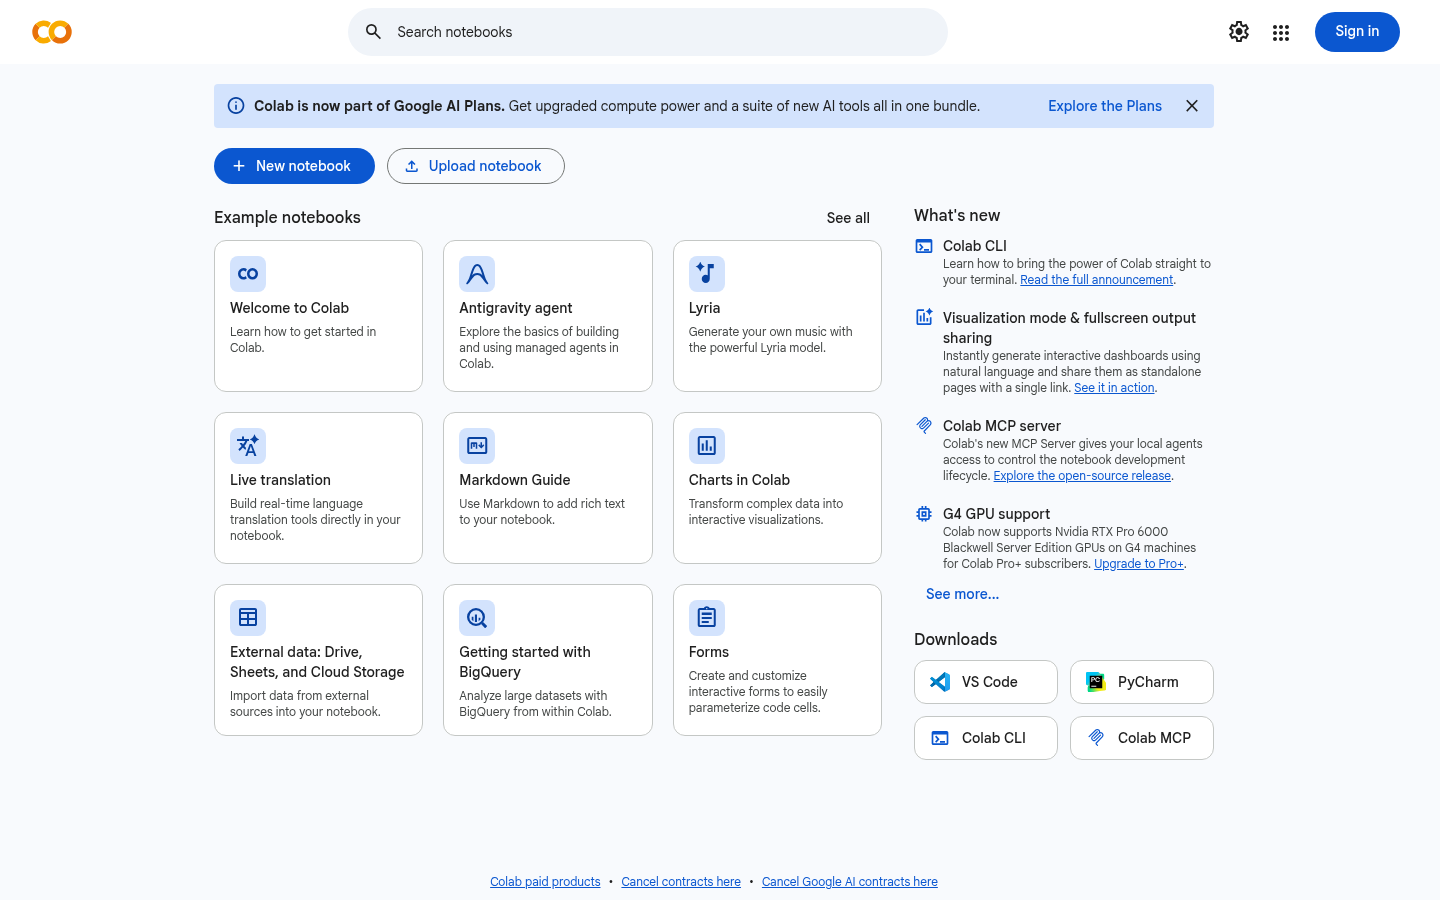Click the Antigravity agent card icon
The image size is (1440, 900).
(x=477, y=274)
